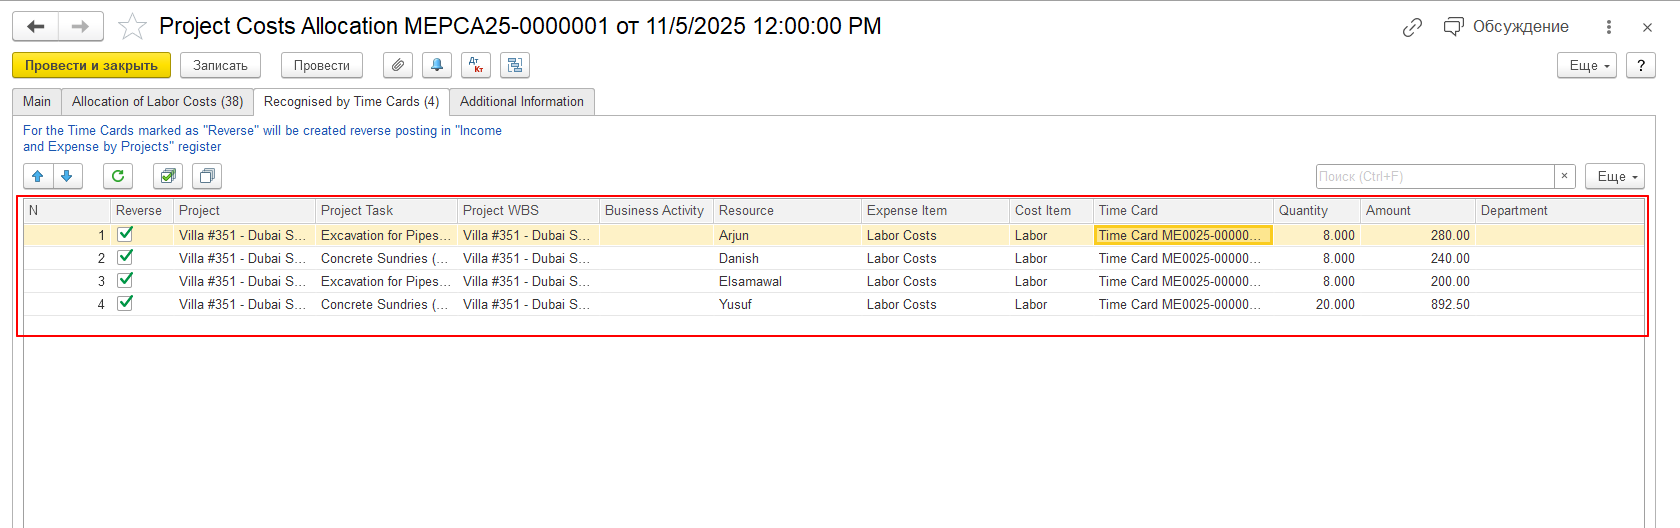
Task: Click Провести и закрыть button
Action: [91, 65]
